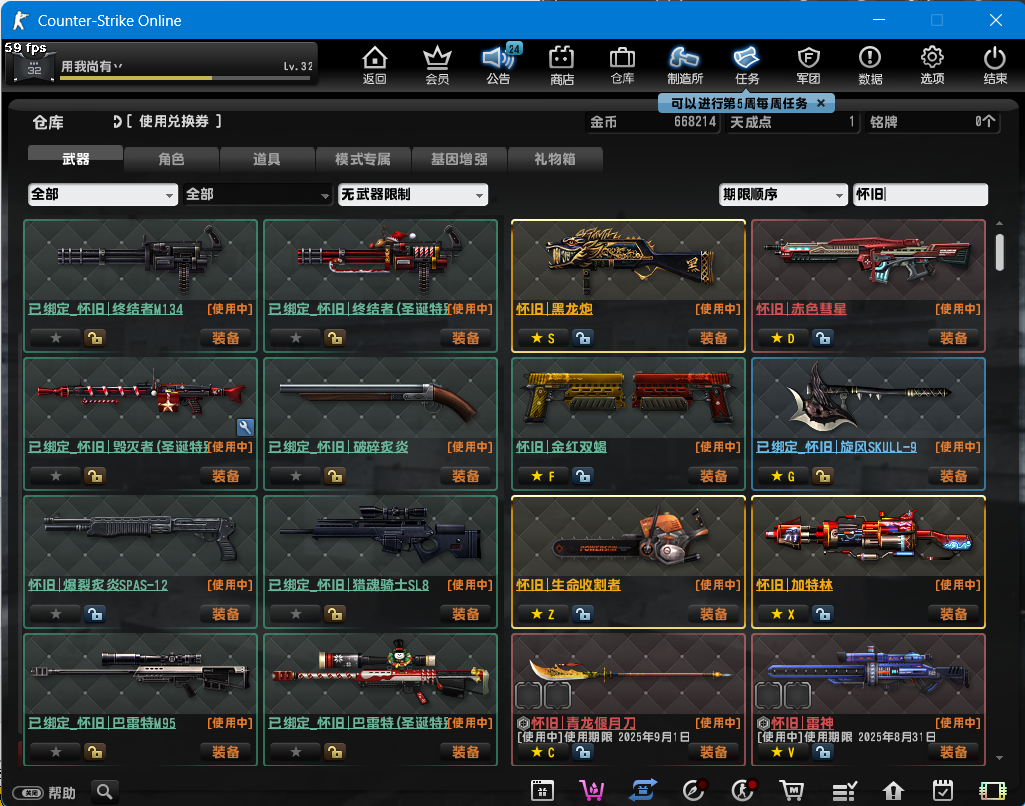1025x806 pixels.
Task: Open the pink shopping cart icon
Action: pos(592,791)
